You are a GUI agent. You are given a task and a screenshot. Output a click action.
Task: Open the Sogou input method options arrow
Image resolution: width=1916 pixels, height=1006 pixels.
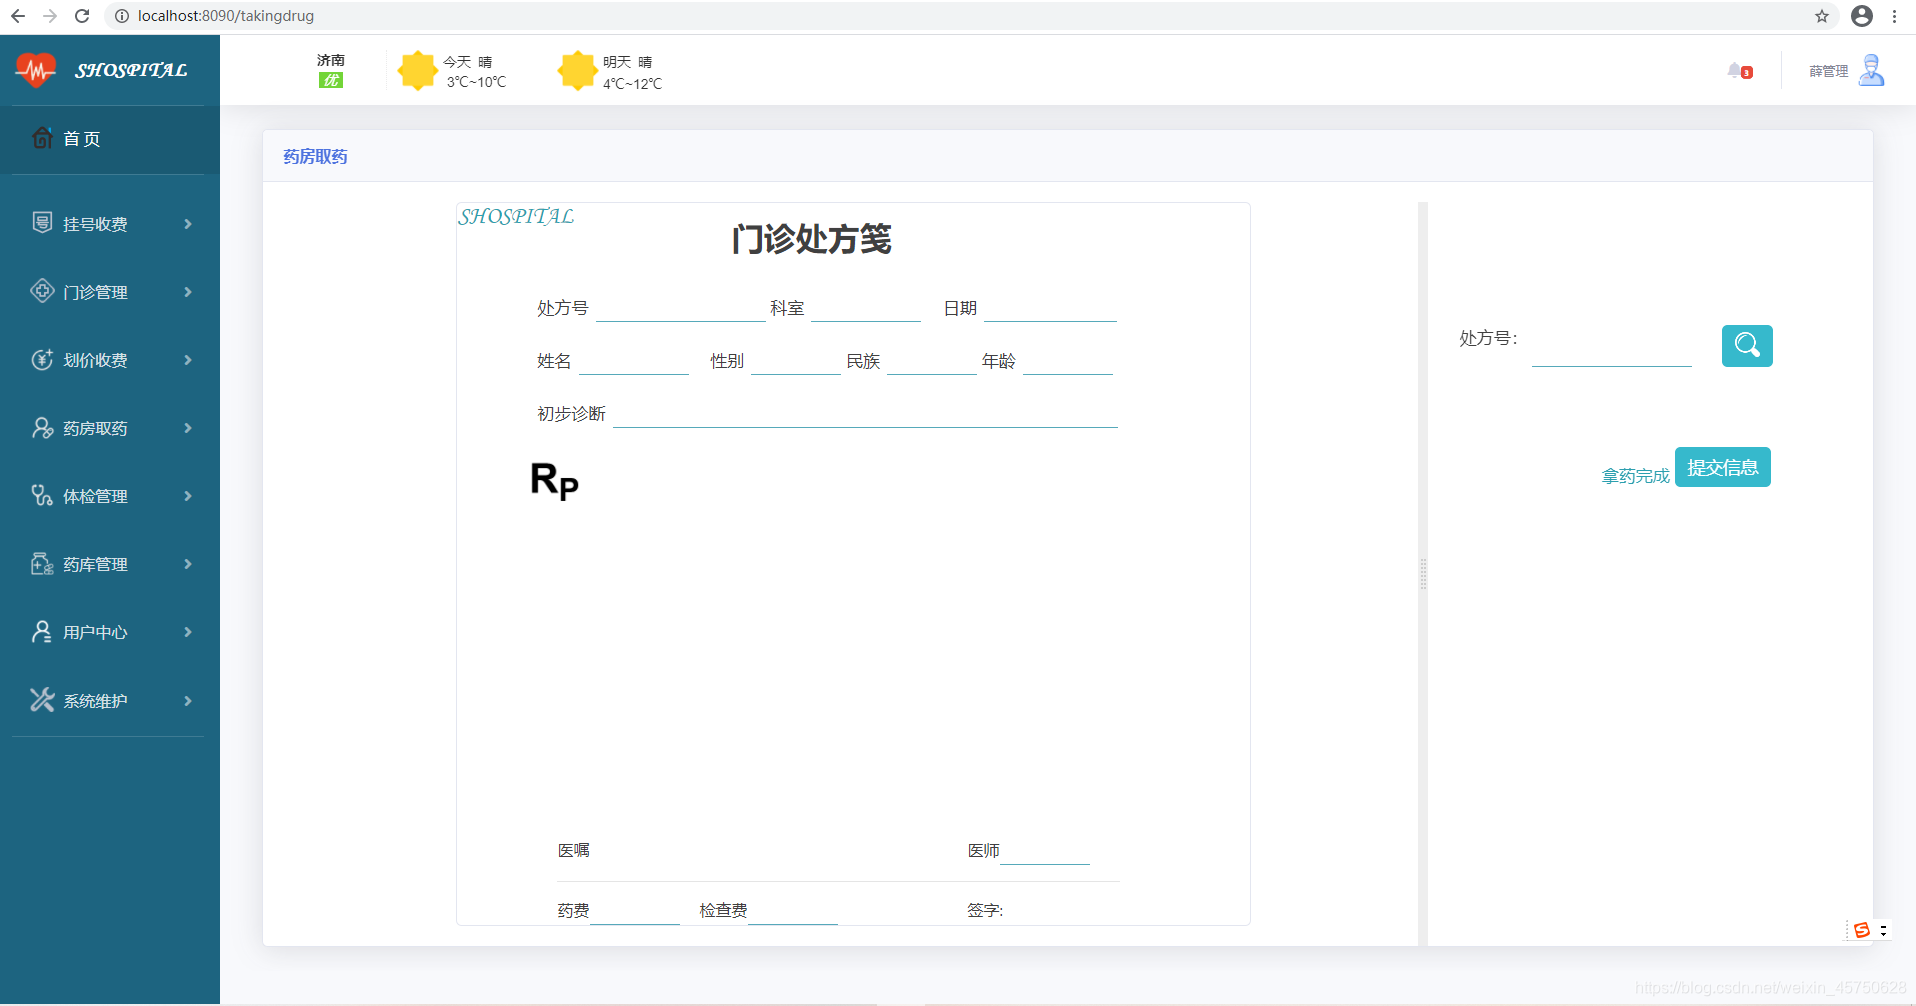click(x=1883, y=930)
